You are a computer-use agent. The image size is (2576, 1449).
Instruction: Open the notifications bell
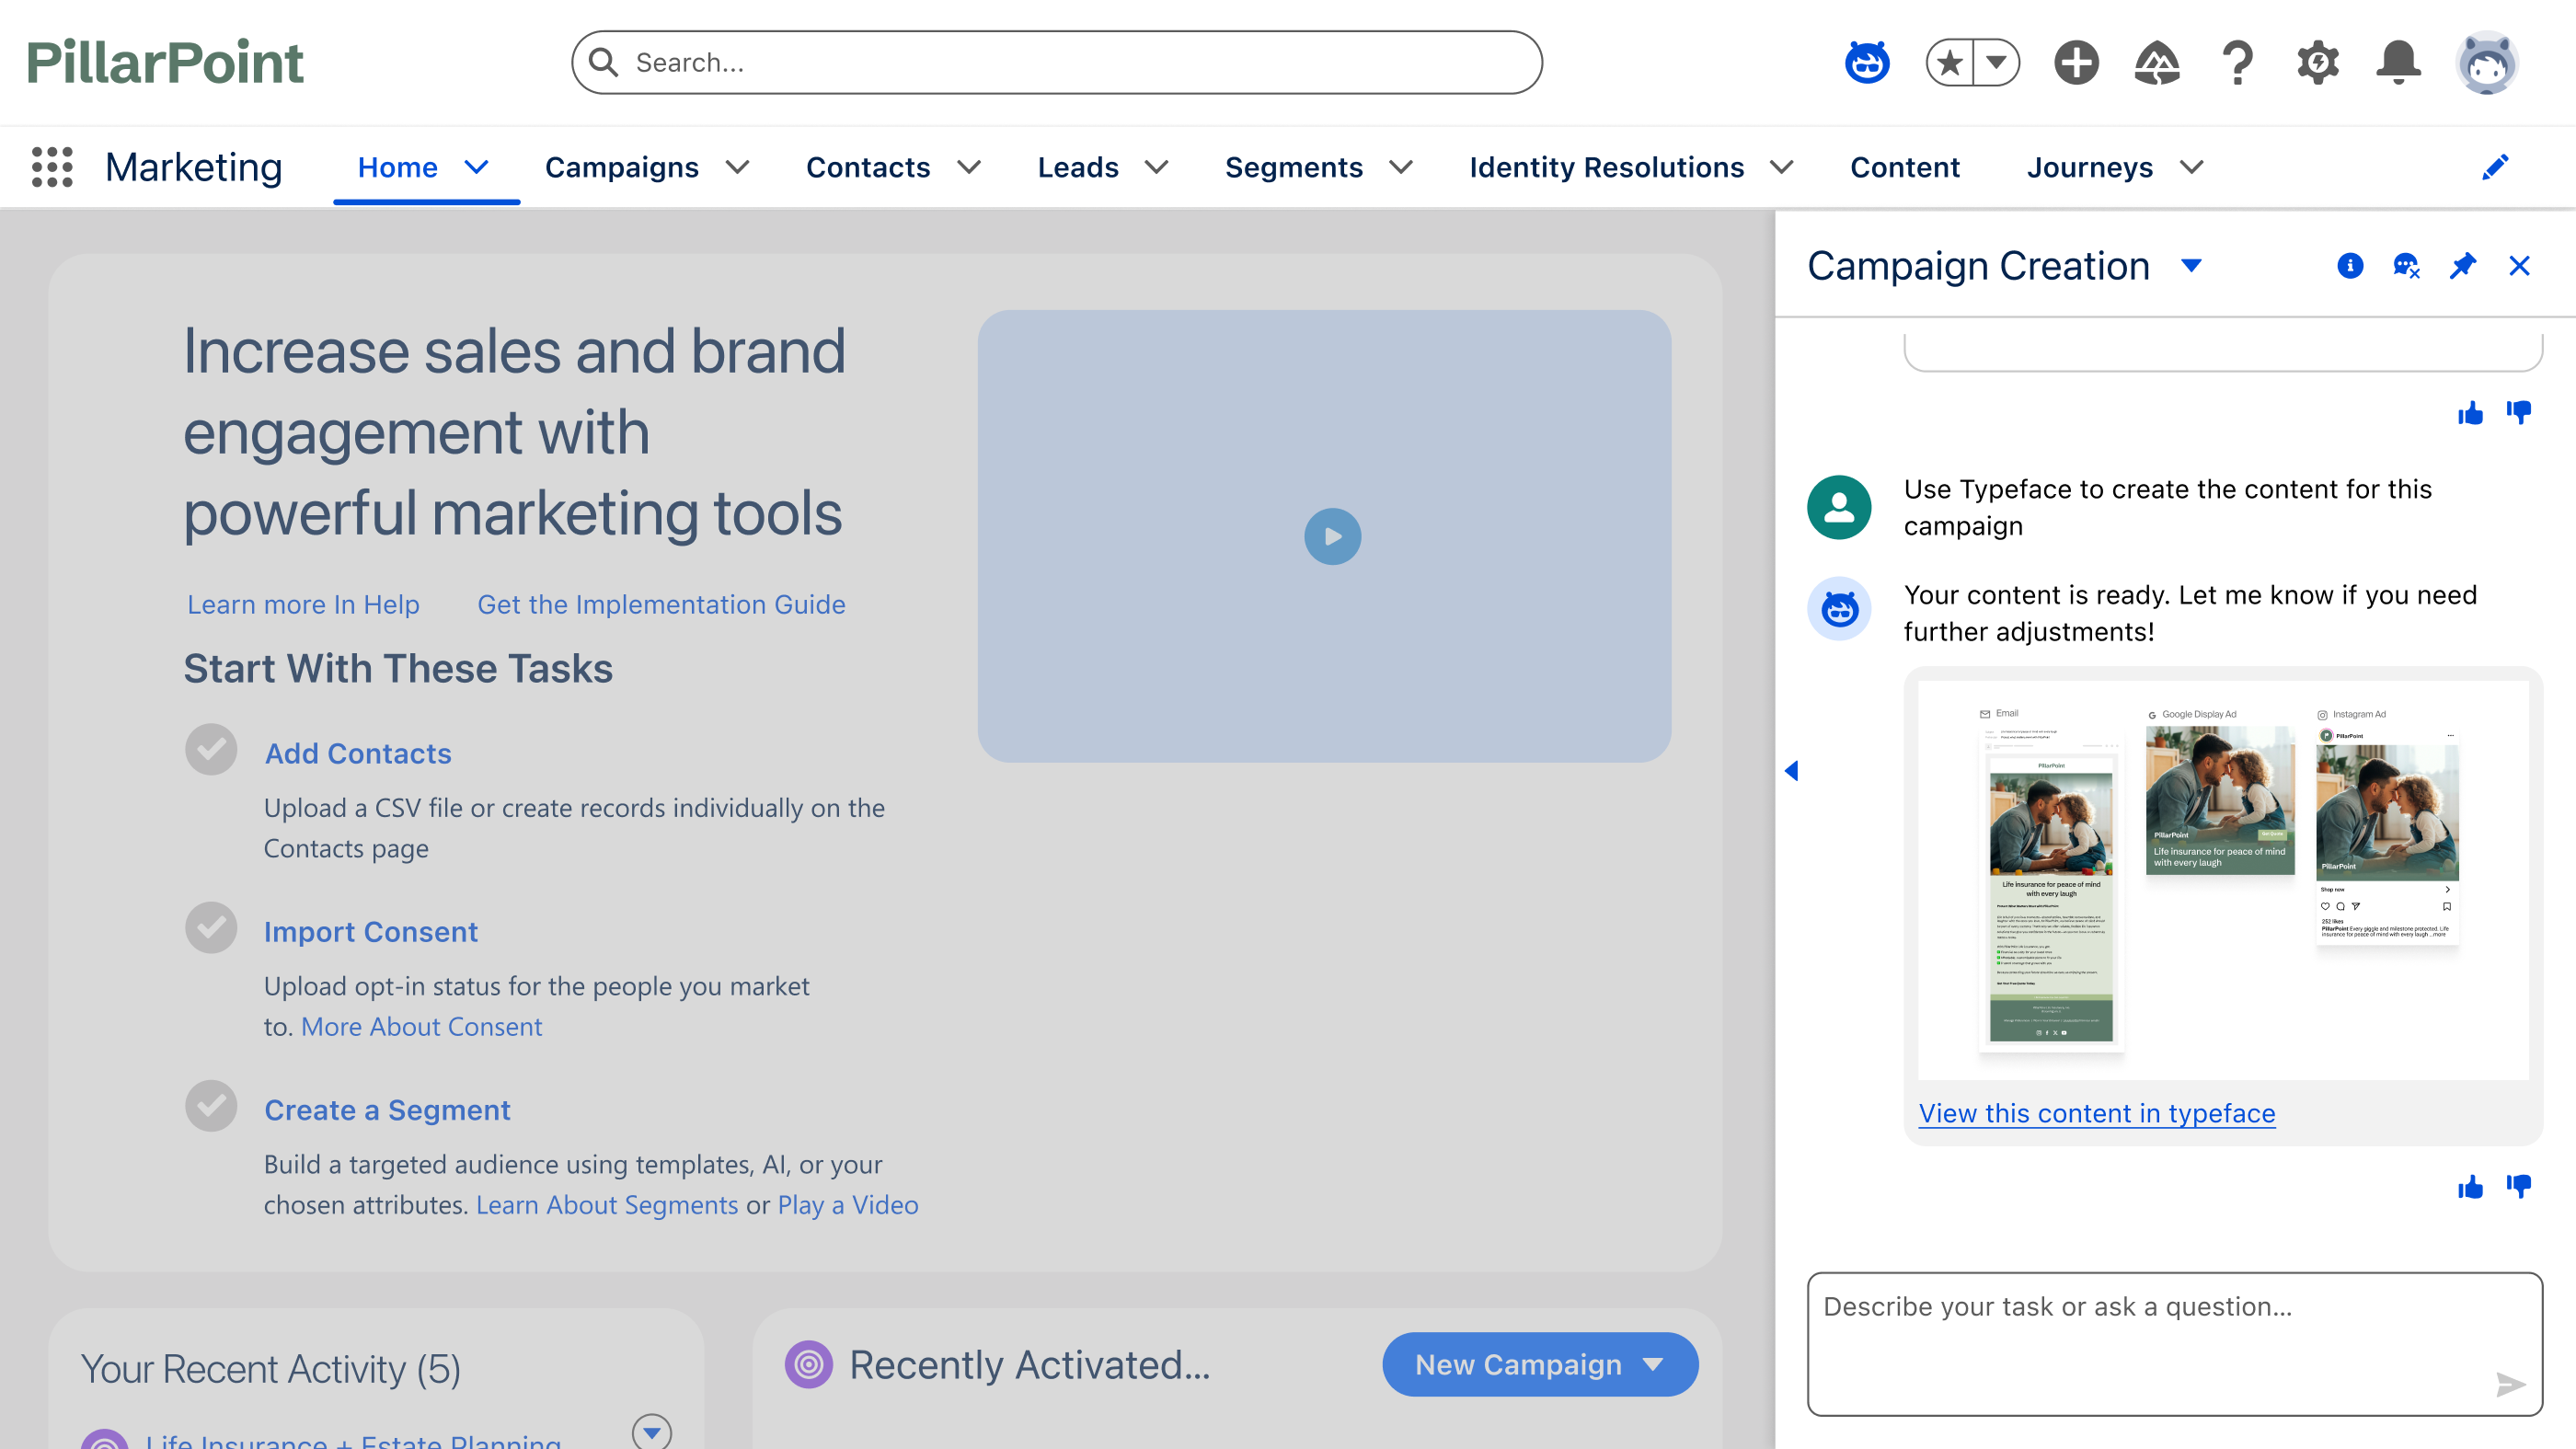[x=2398, y=63]
